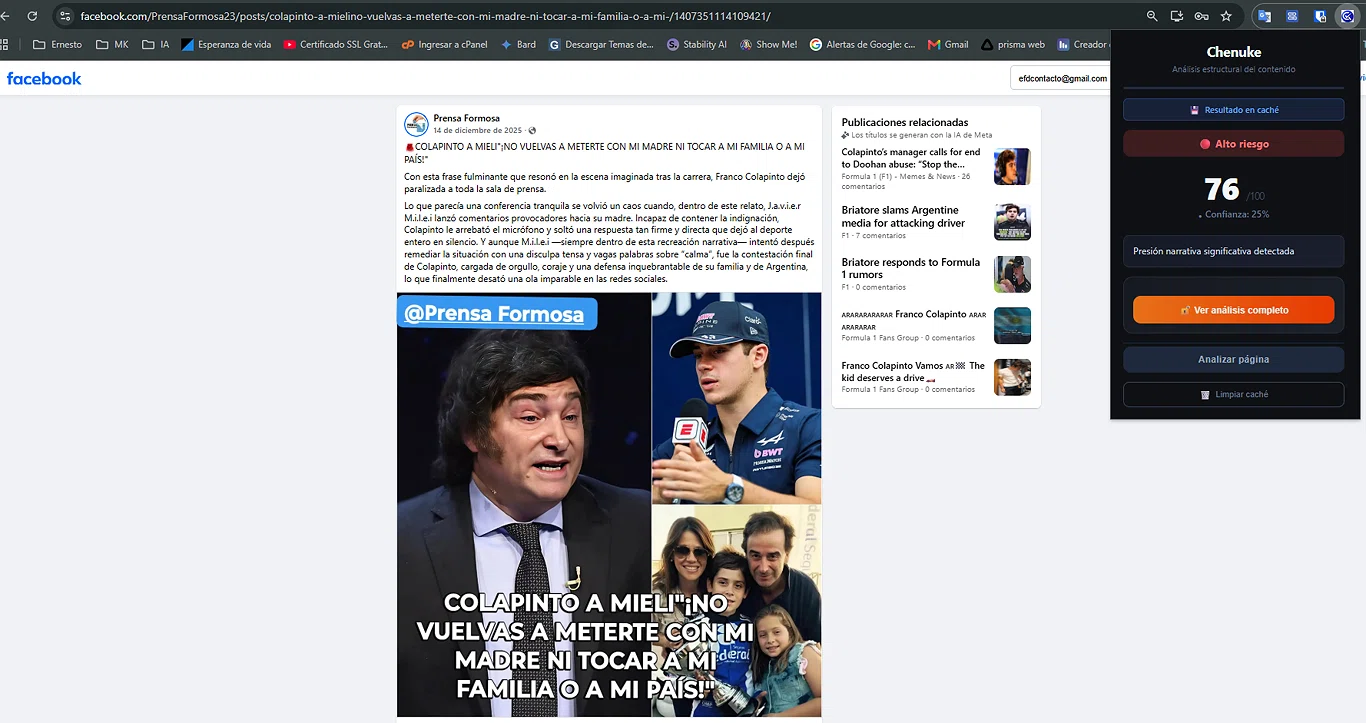Open the MK bookmarks folder
The width and height of the screenshot is (1366, 723).
pyautogui.click(x=112, y=44)
